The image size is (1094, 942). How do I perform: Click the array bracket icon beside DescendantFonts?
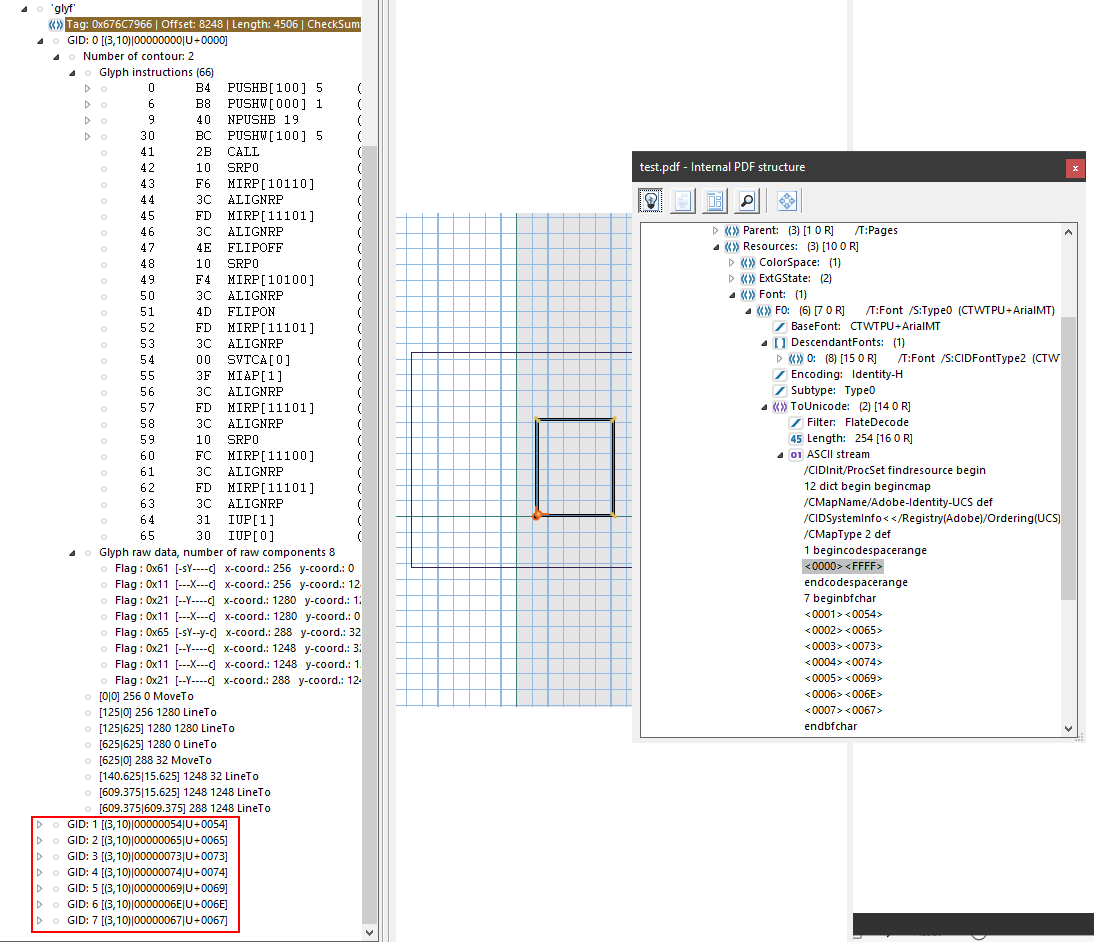(780, 342)
